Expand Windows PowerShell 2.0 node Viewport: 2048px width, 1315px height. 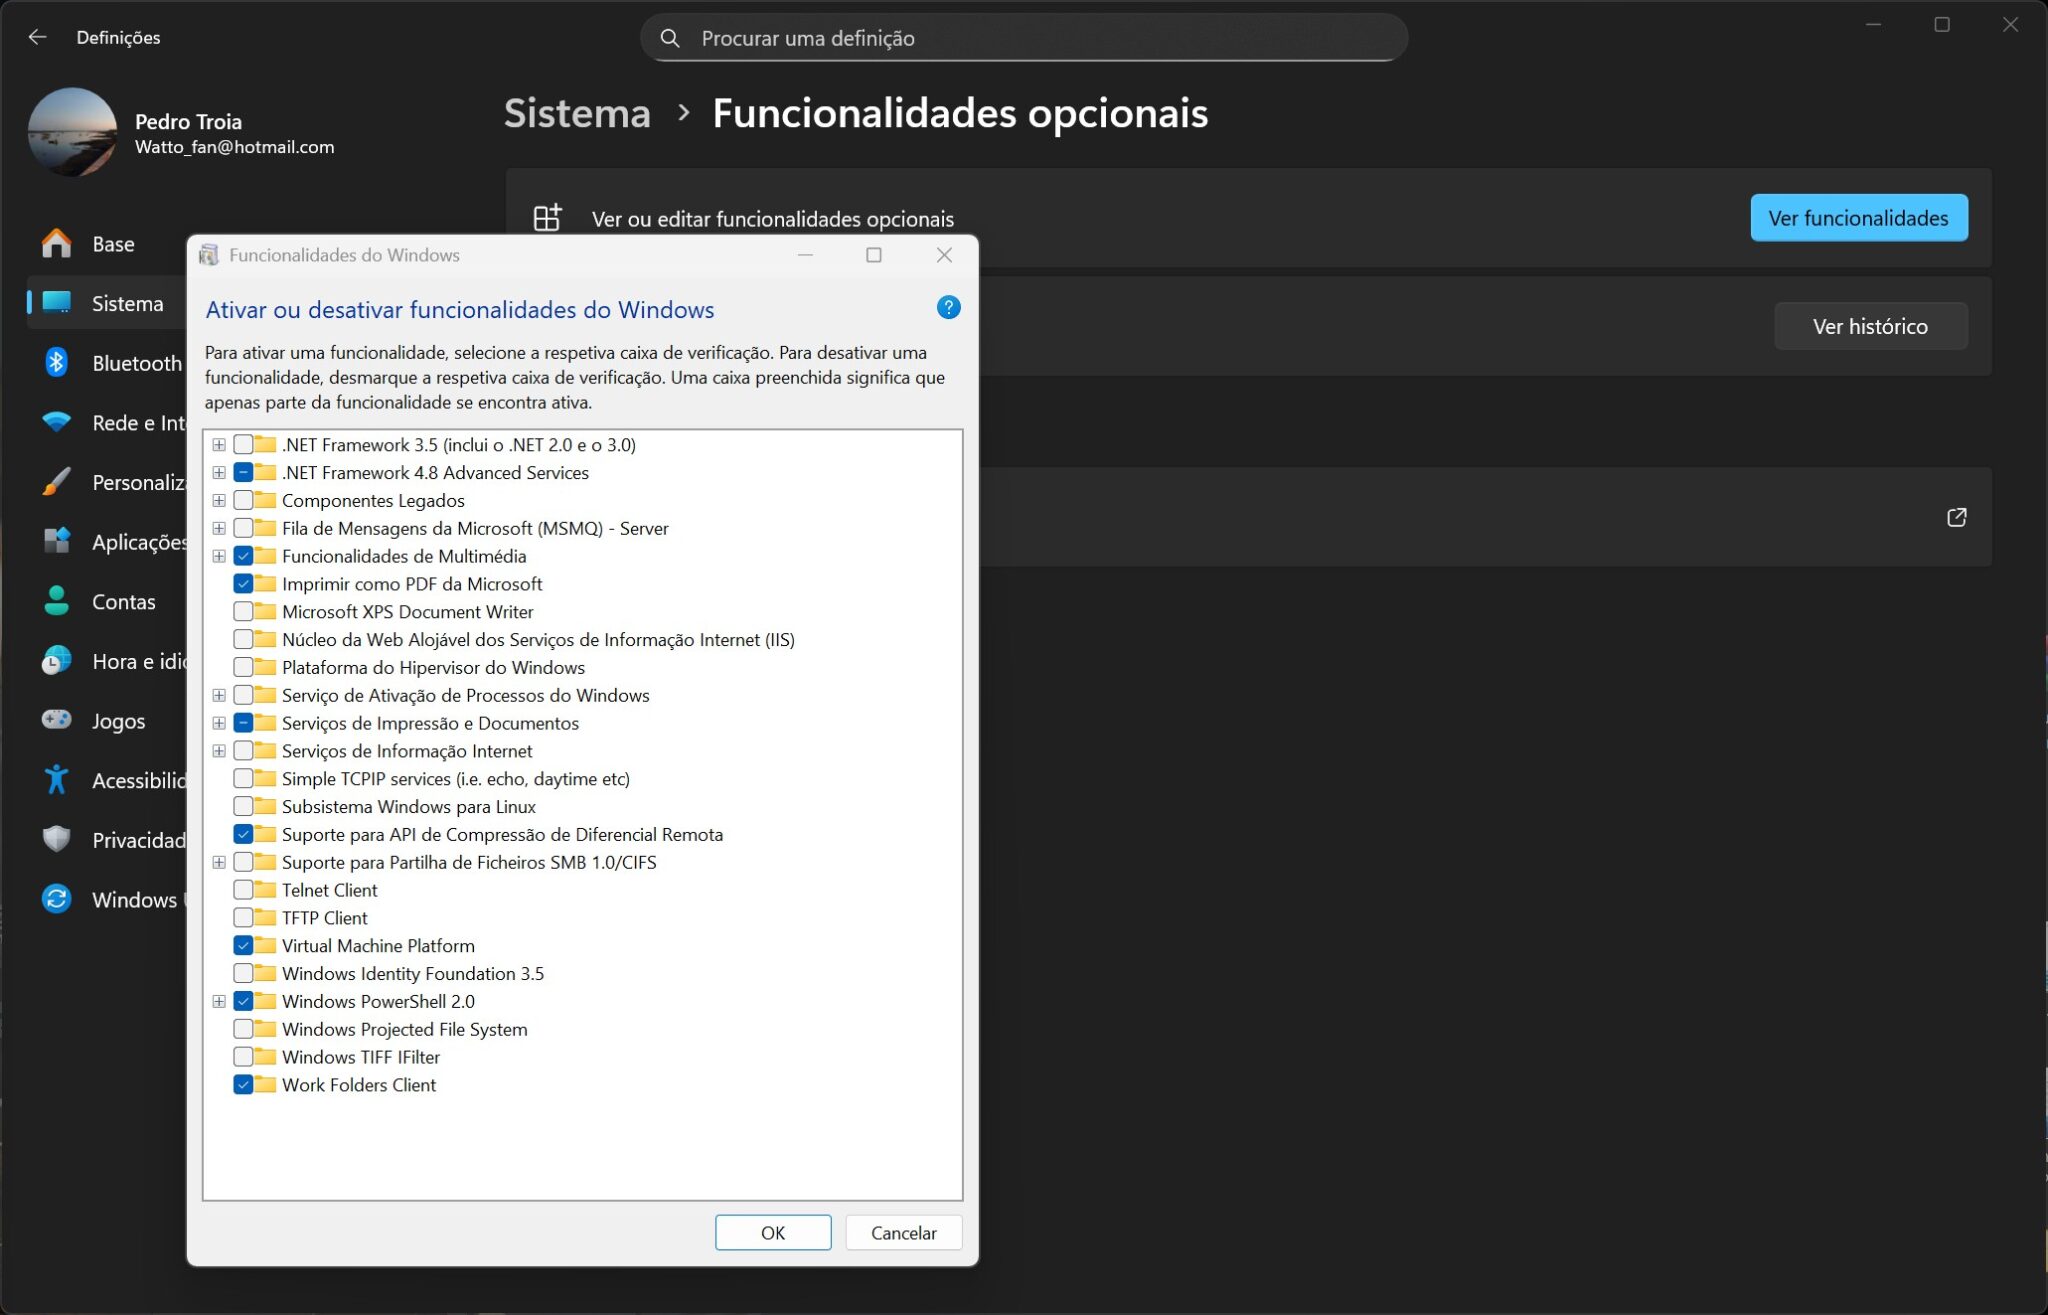coord(219,1001)
